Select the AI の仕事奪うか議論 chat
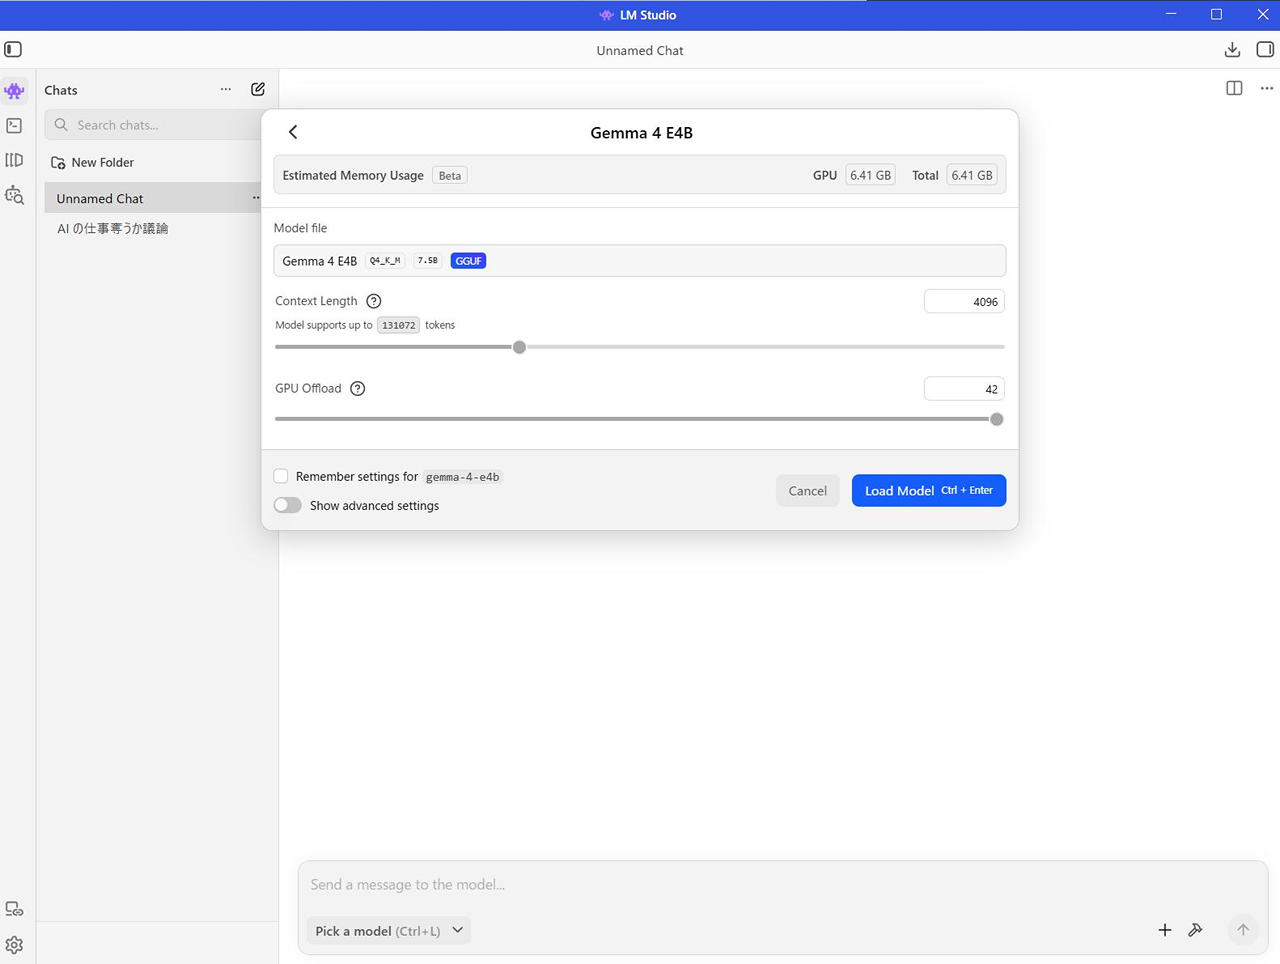Image resolution: width=1280 pixels, height=964 pixels. click(x=112, y=229)
